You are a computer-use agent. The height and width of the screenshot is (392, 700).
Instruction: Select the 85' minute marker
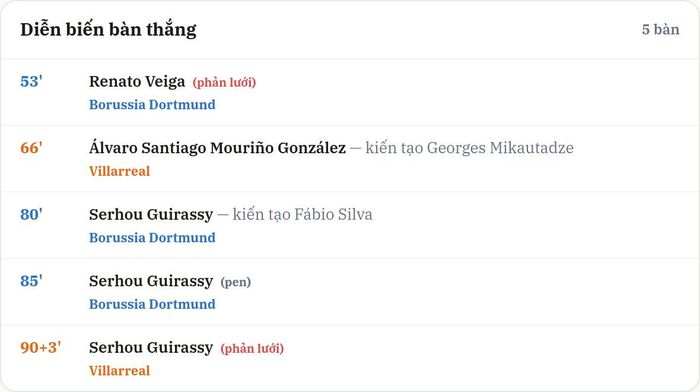click(31, 281)
